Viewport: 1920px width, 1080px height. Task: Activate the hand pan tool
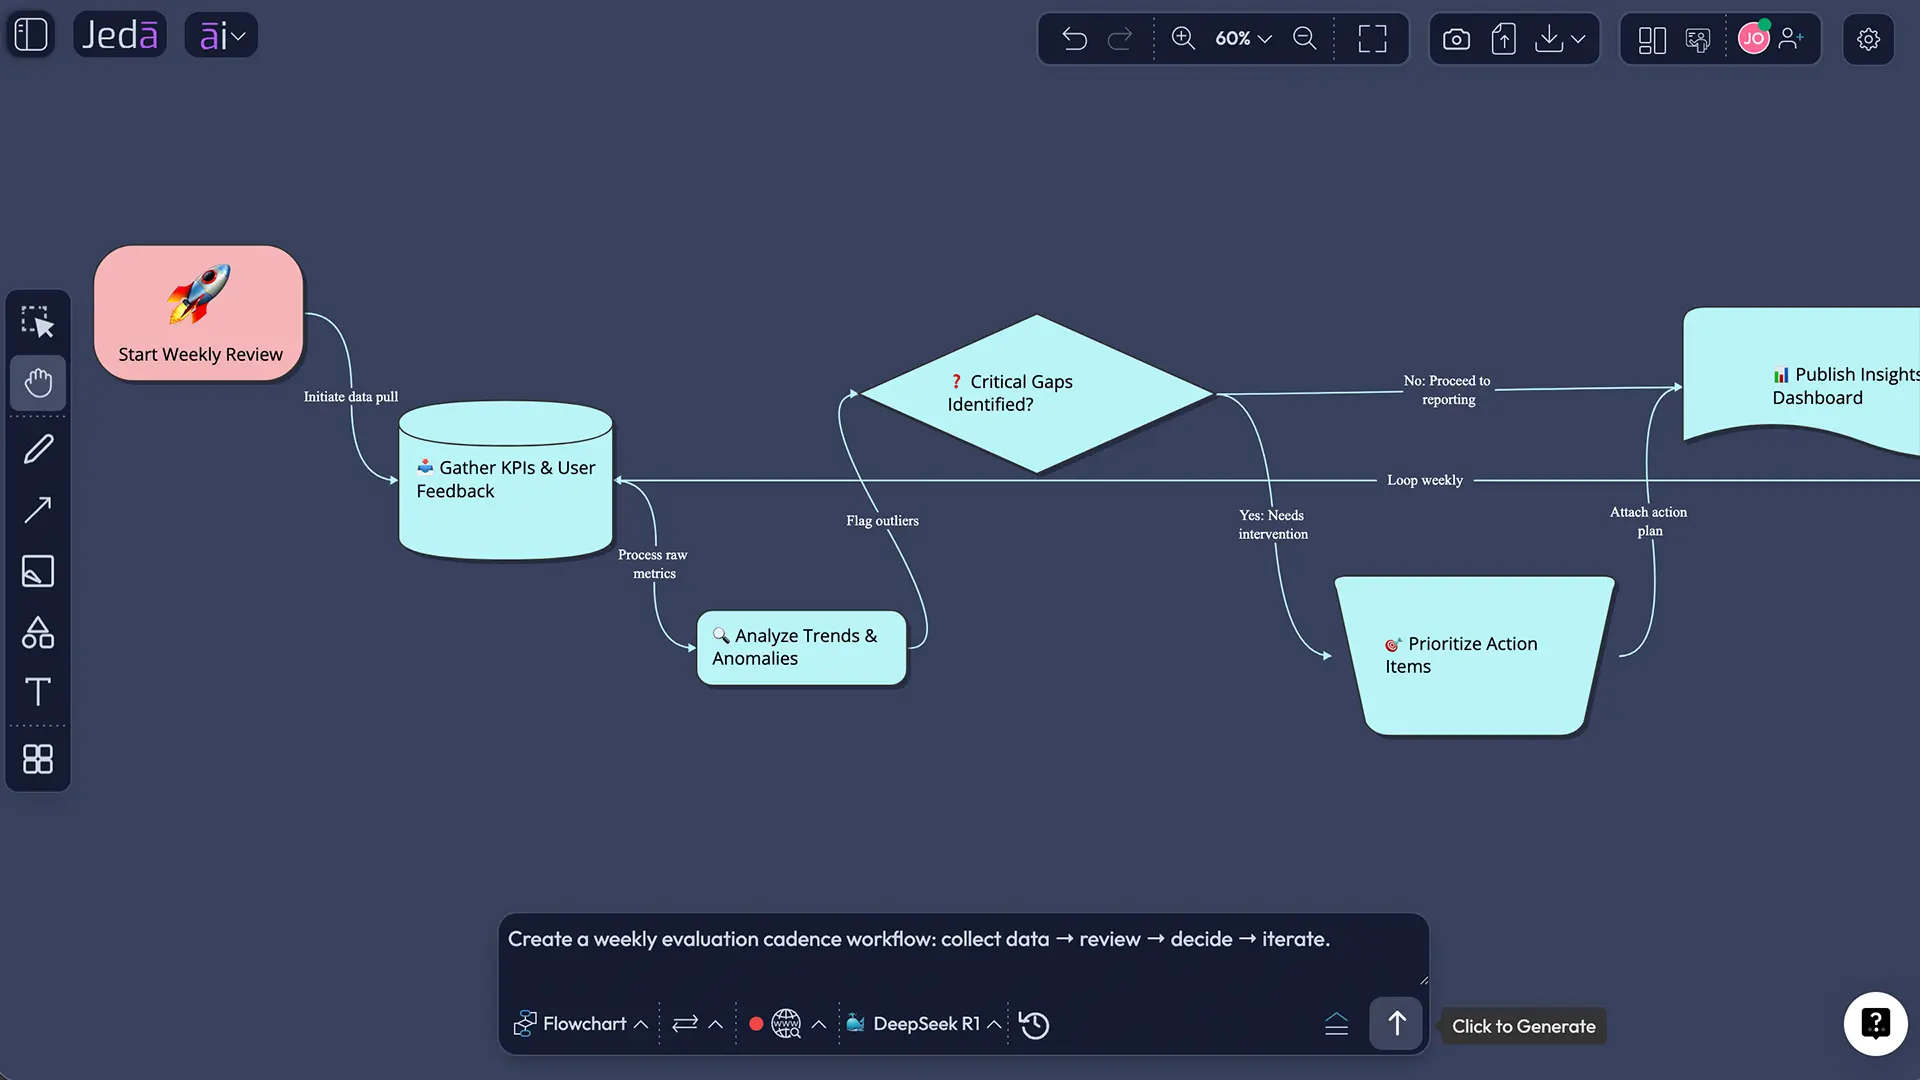point(38,383)
